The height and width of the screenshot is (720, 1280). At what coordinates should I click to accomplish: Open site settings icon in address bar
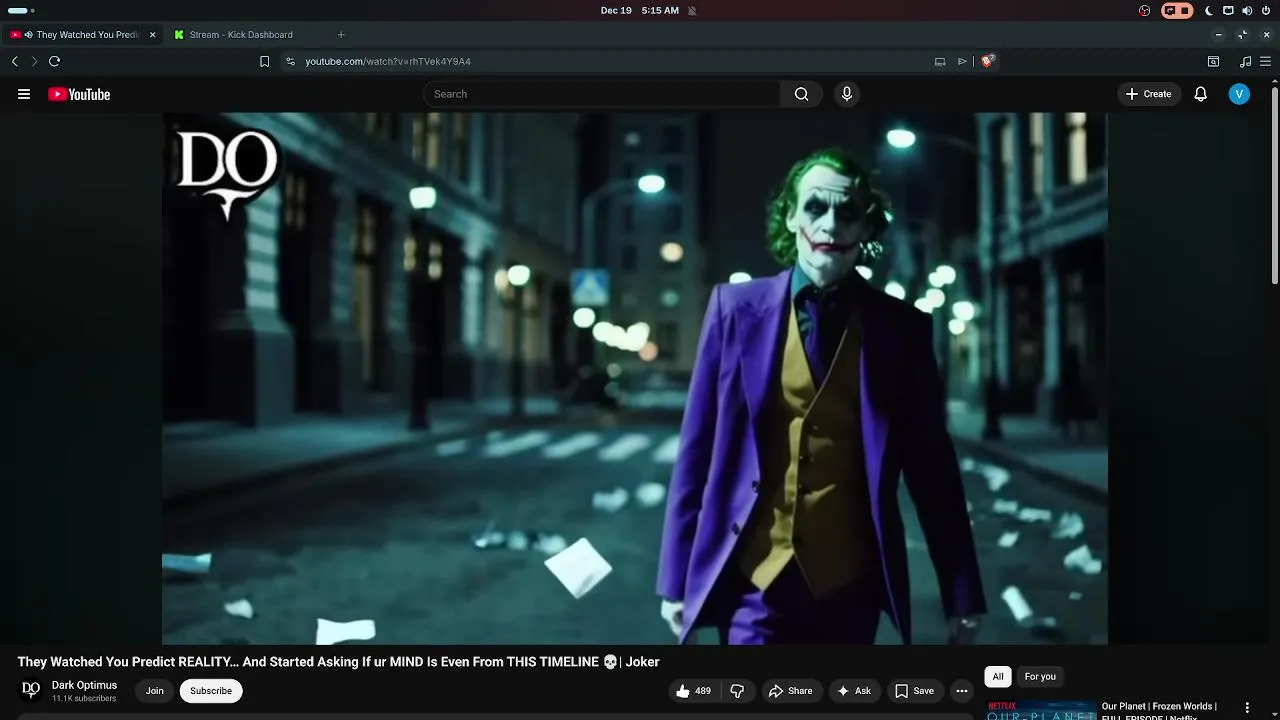[x=290, y=61]
